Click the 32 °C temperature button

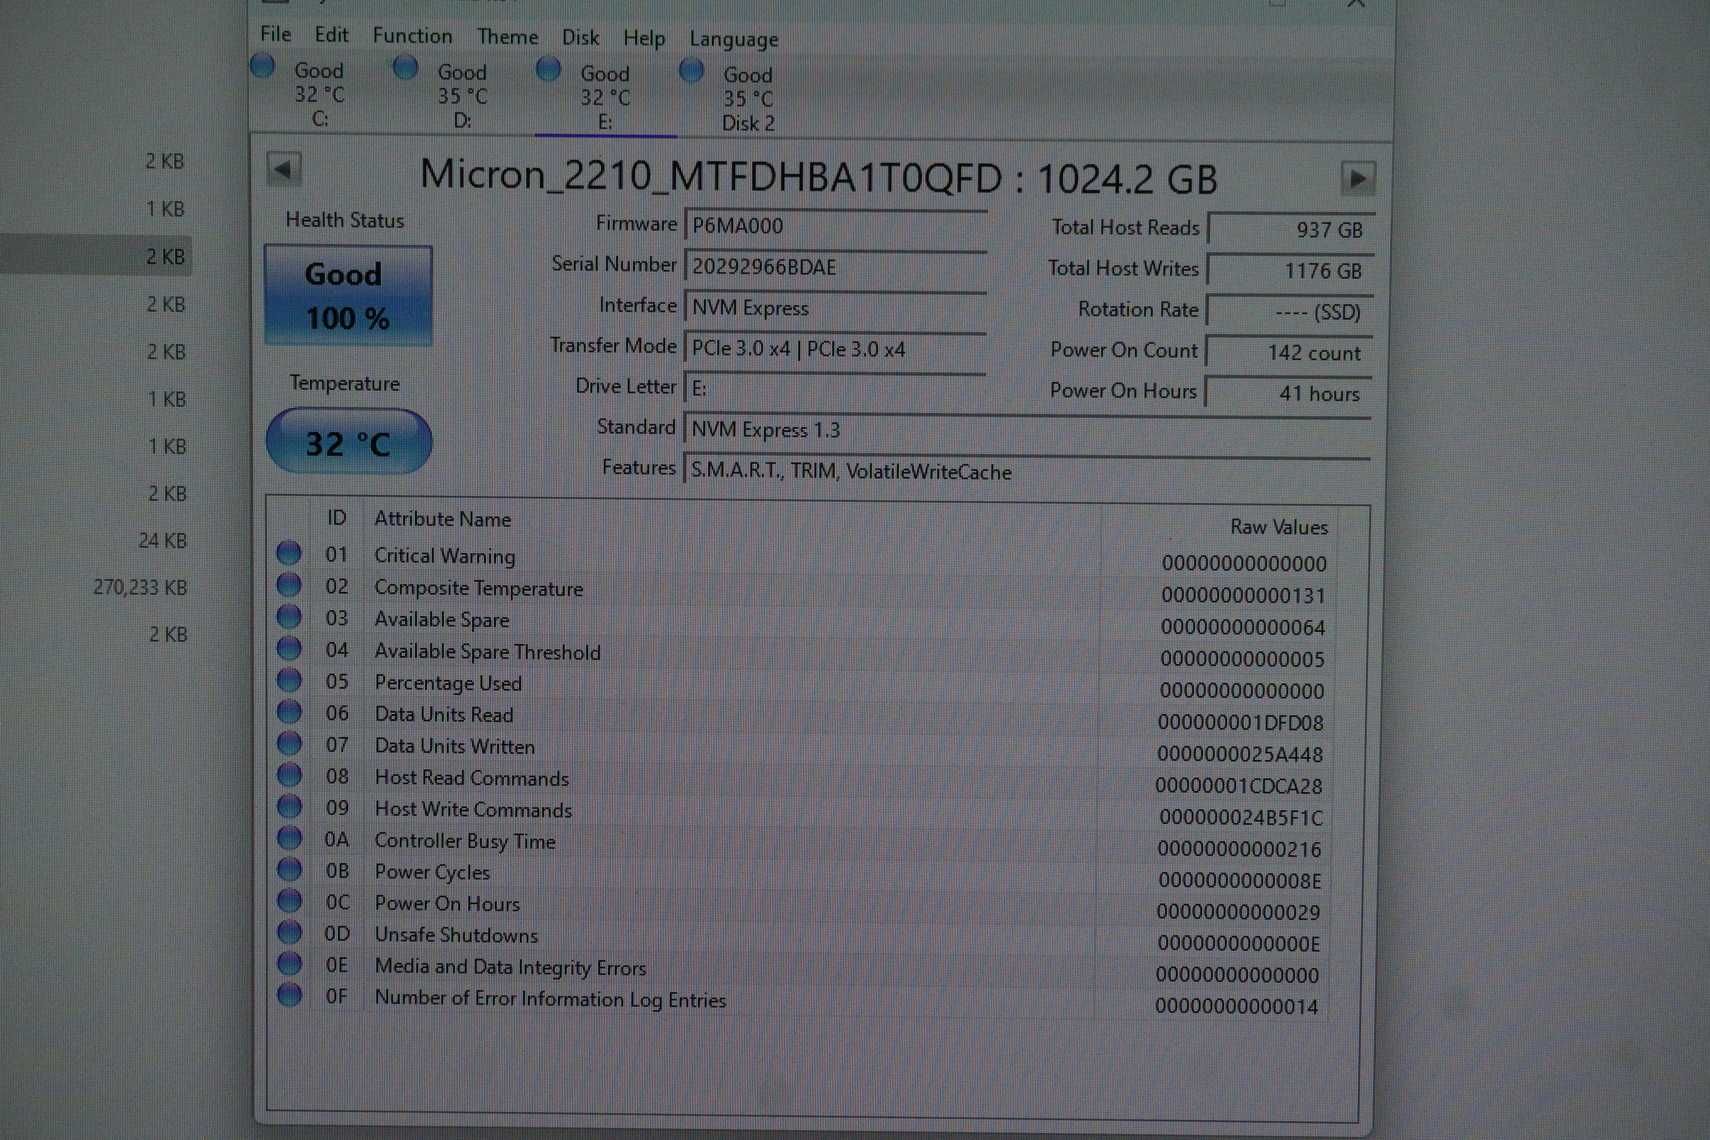coord(348,441)
